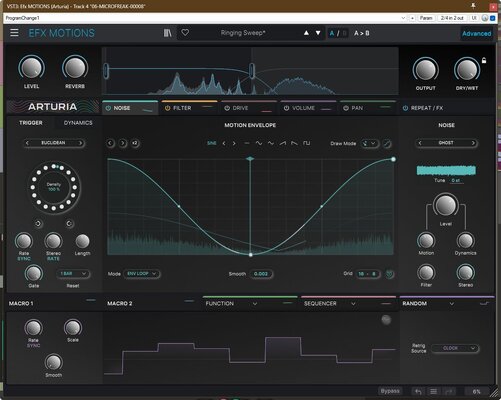Select the MACRO 1 tab

[21, 304]
